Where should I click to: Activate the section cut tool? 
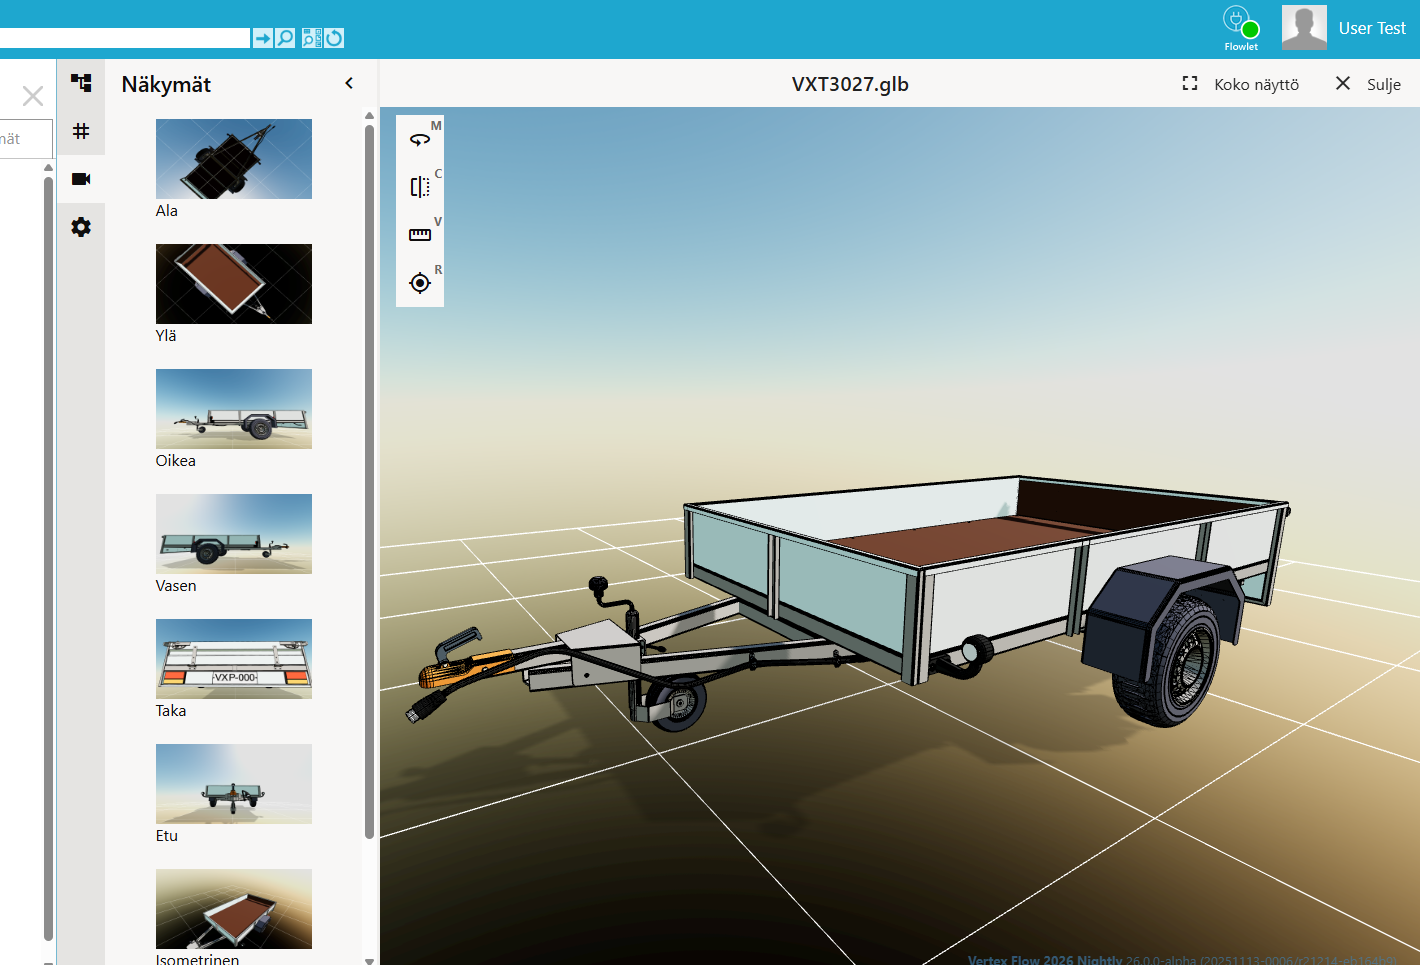(420, 187)
